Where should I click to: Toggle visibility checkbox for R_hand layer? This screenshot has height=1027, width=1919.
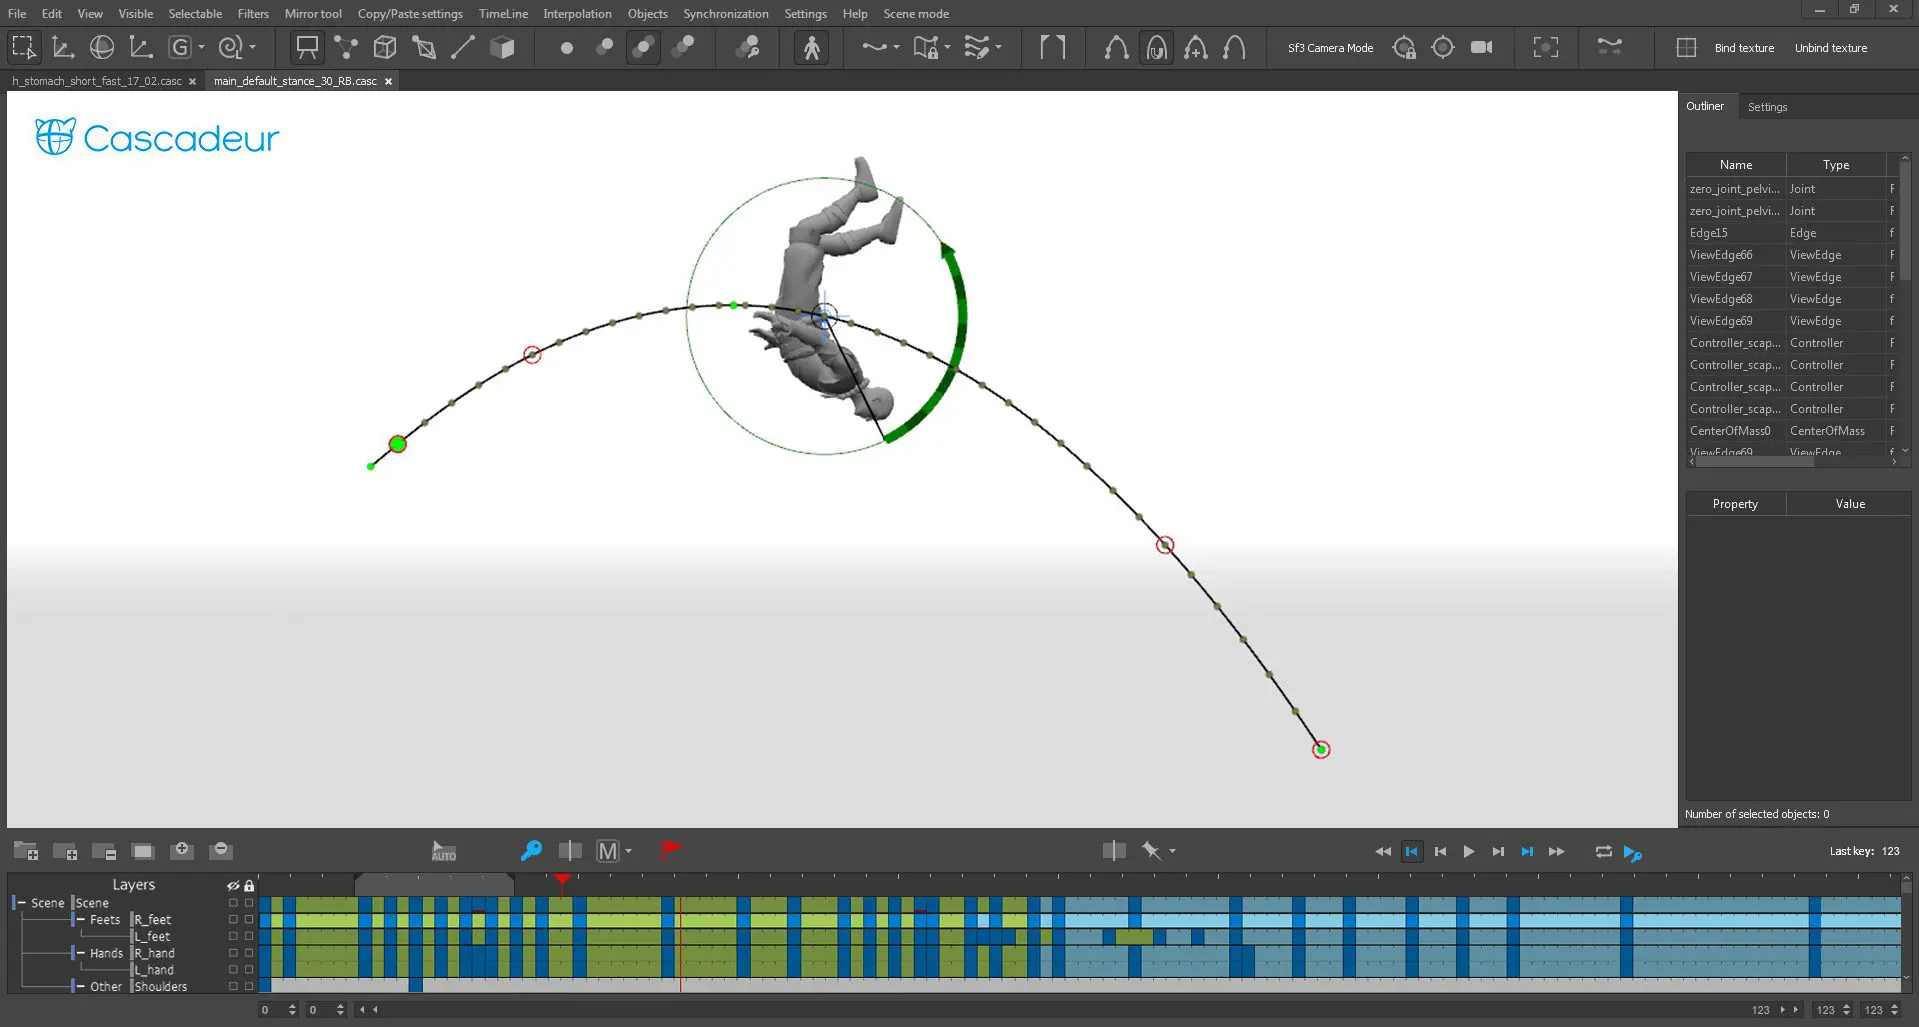pyautogui.click(x=233, y=953)
